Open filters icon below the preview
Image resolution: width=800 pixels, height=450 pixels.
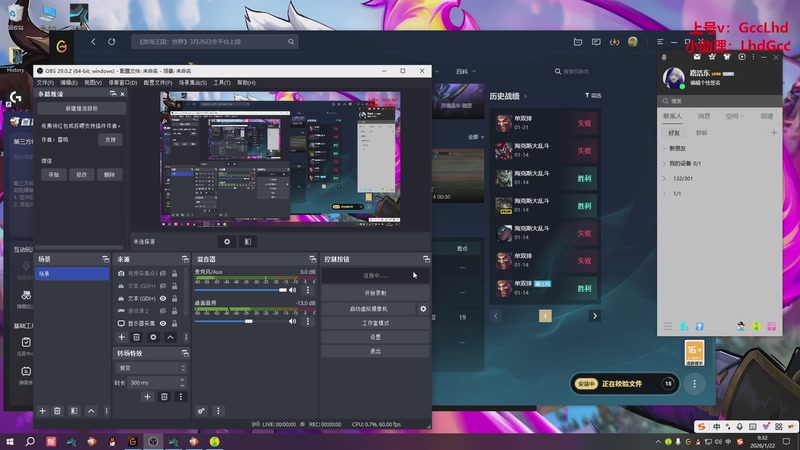247,241
